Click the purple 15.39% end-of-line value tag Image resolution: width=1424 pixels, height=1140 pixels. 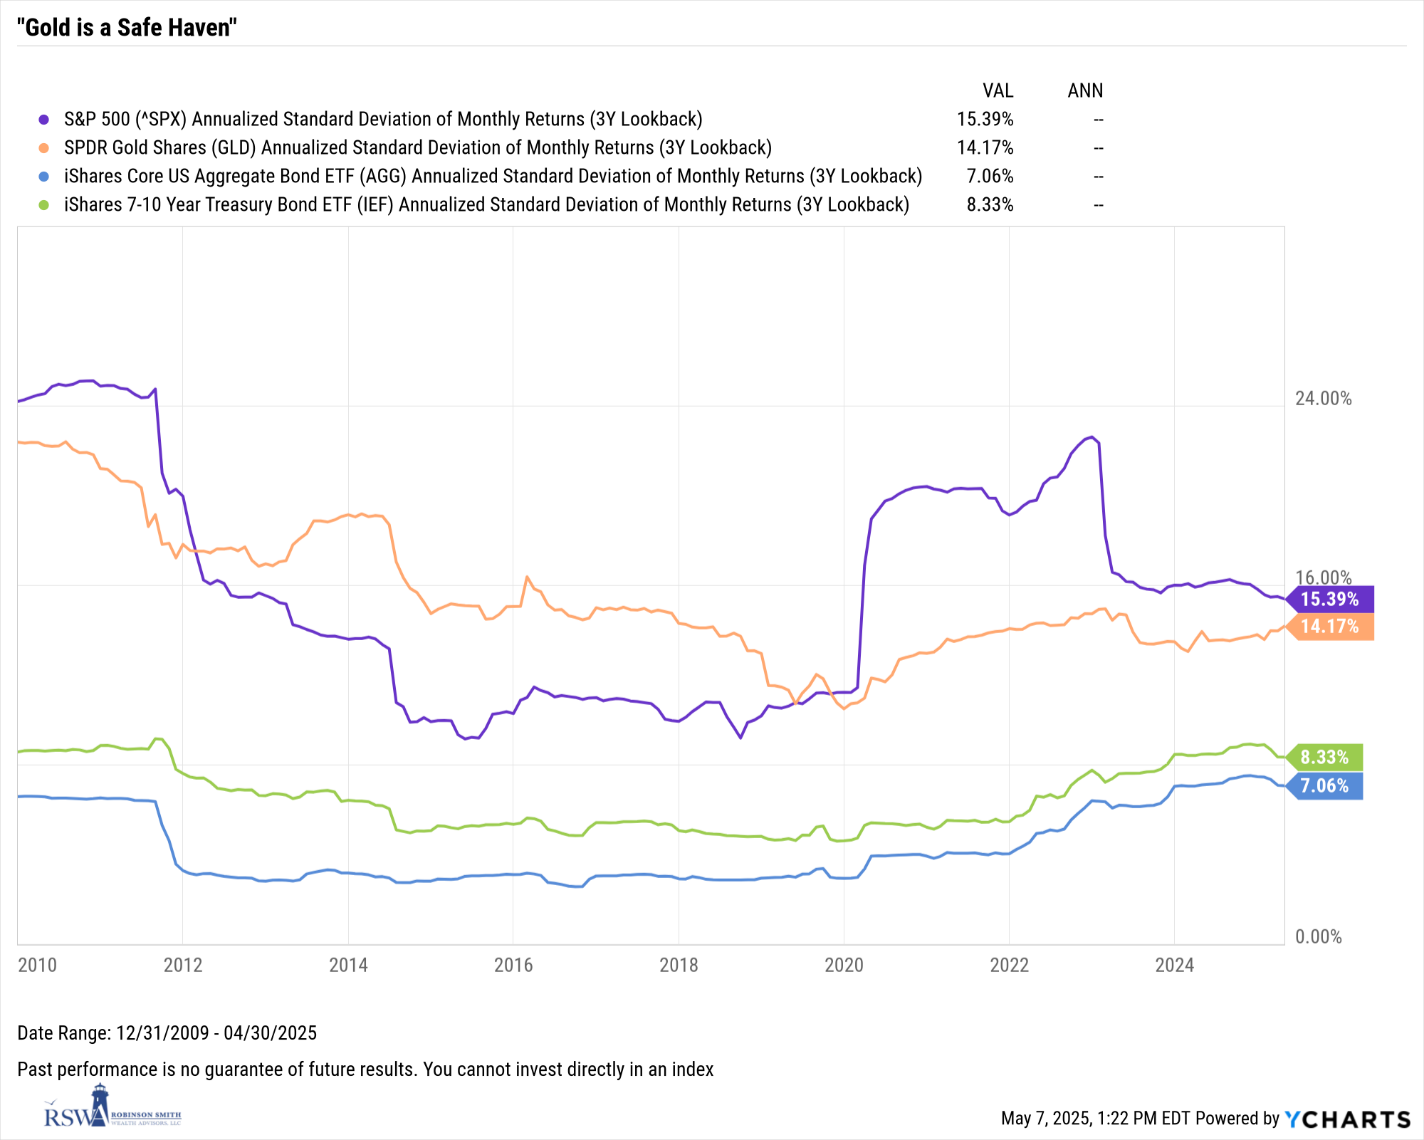[x=1330, y=599]
